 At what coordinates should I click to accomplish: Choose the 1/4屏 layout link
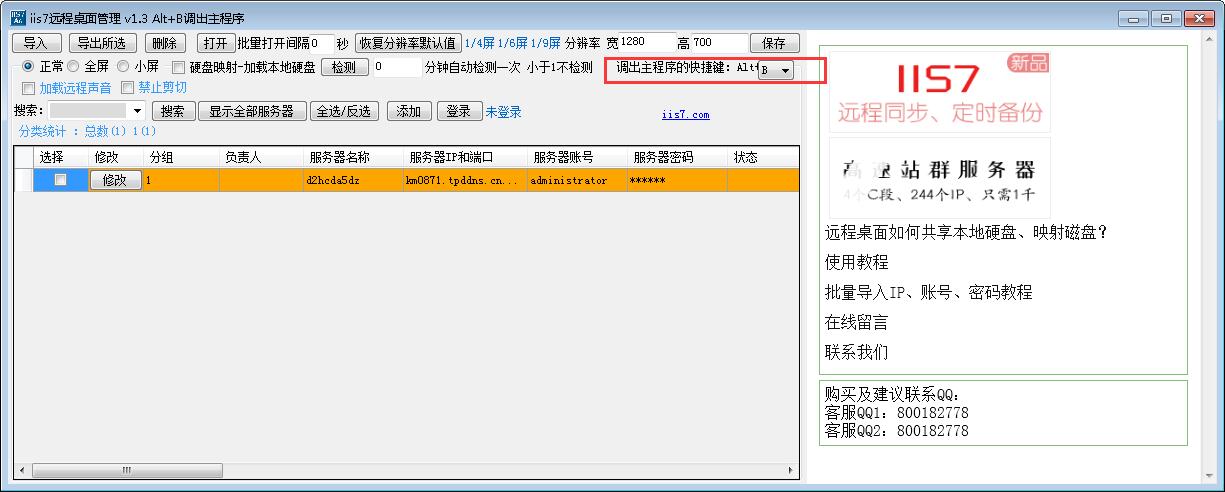[479, 43]
